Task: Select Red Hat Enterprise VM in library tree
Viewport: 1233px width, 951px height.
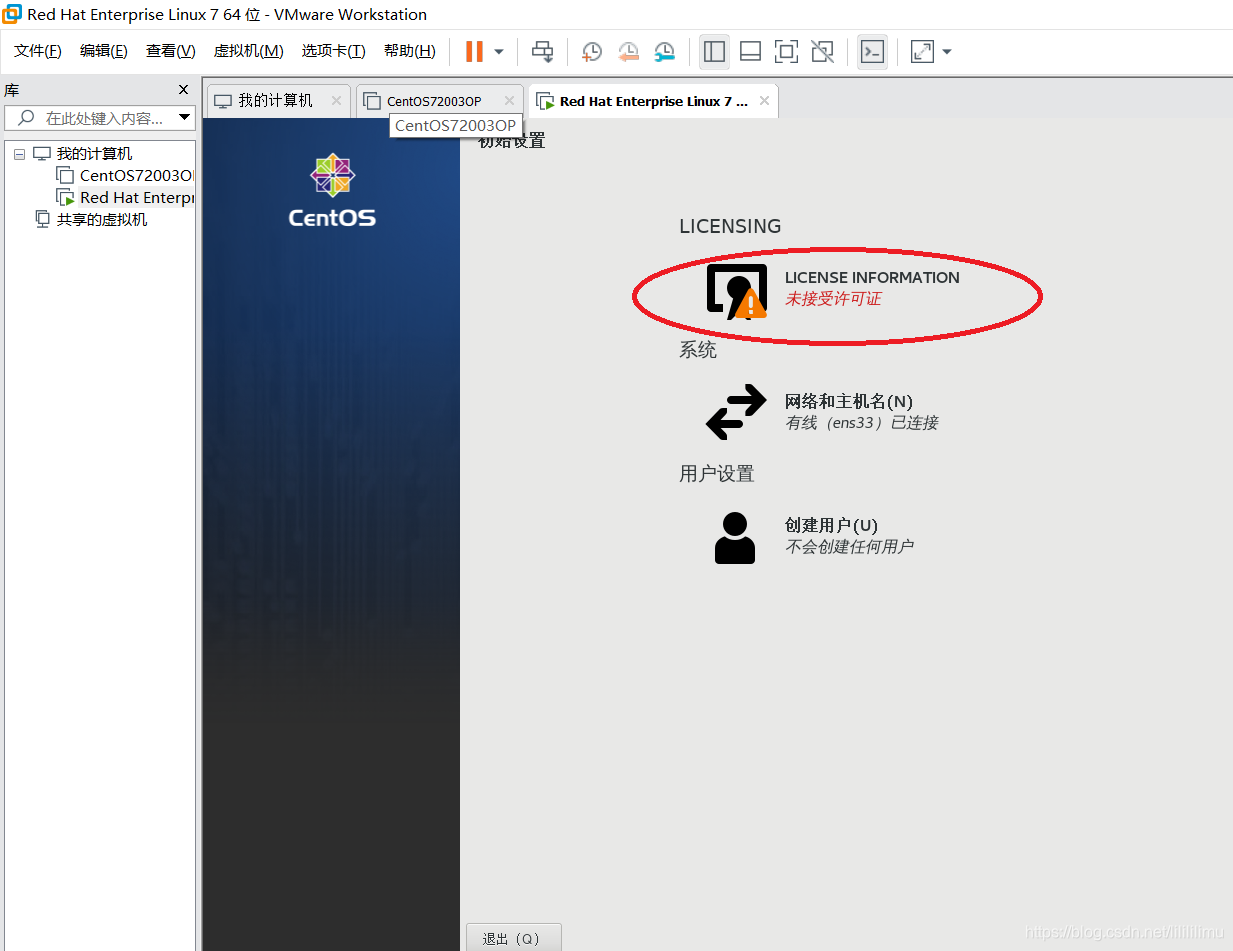Action: point(137,198)
